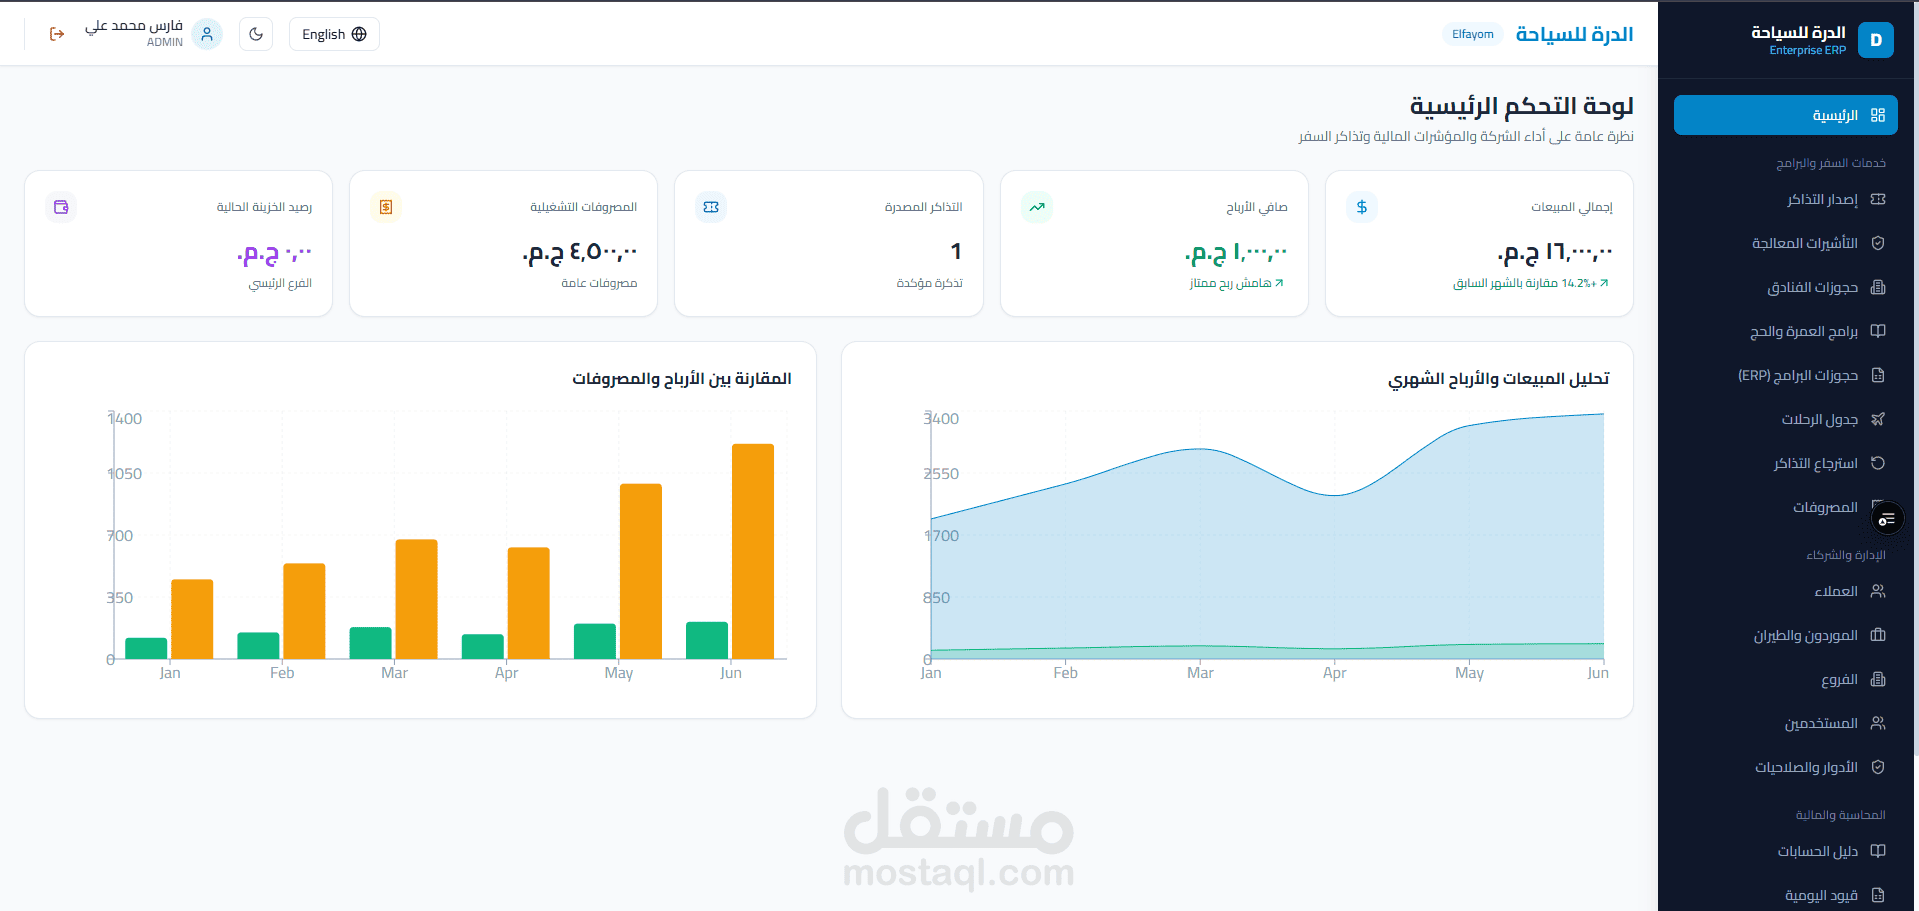Click the هامش ربح ممتاز label

point(1236,283)
